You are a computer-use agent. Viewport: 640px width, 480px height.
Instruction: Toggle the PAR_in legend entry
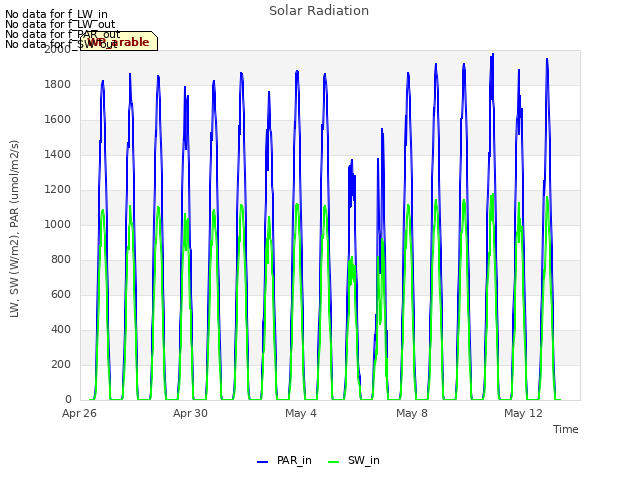point(284,460)
